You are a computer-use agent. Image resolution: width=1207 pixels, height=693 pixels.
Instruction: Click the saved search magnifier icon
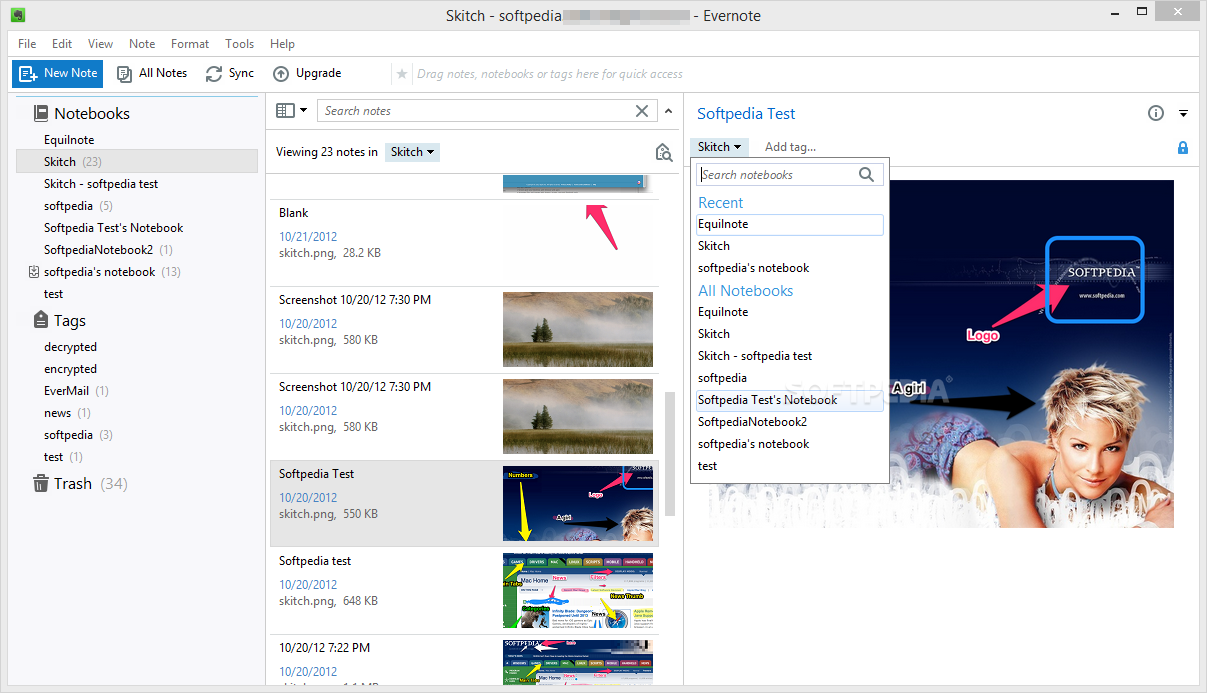click(664, 152)
